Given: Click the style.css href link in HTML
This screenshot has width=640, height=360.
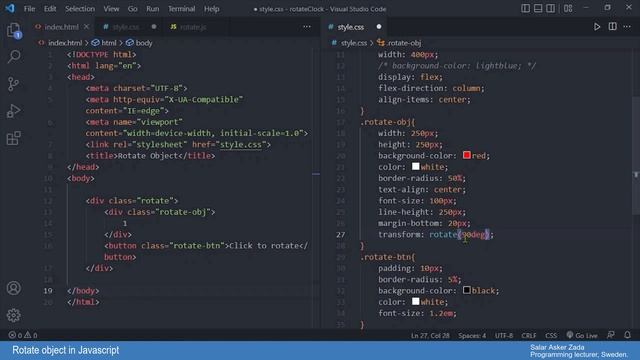Looking at the screenshot, I should coord(240,144).
